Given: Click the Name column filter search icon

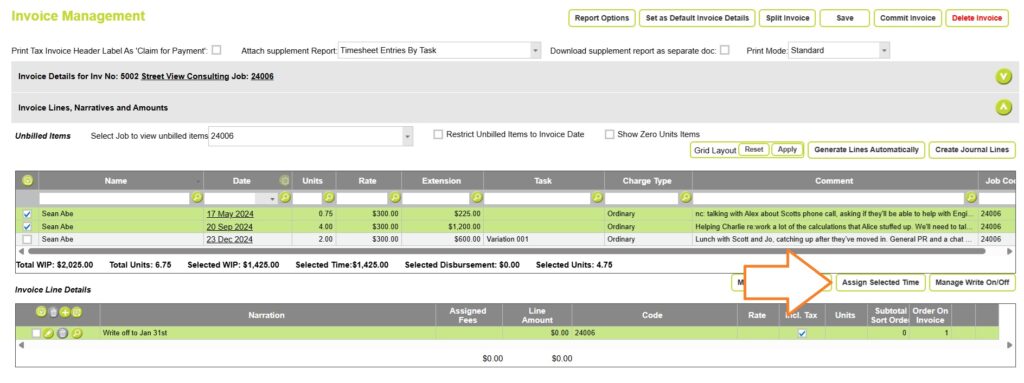Looking at the screenshot, I should 197,197.
